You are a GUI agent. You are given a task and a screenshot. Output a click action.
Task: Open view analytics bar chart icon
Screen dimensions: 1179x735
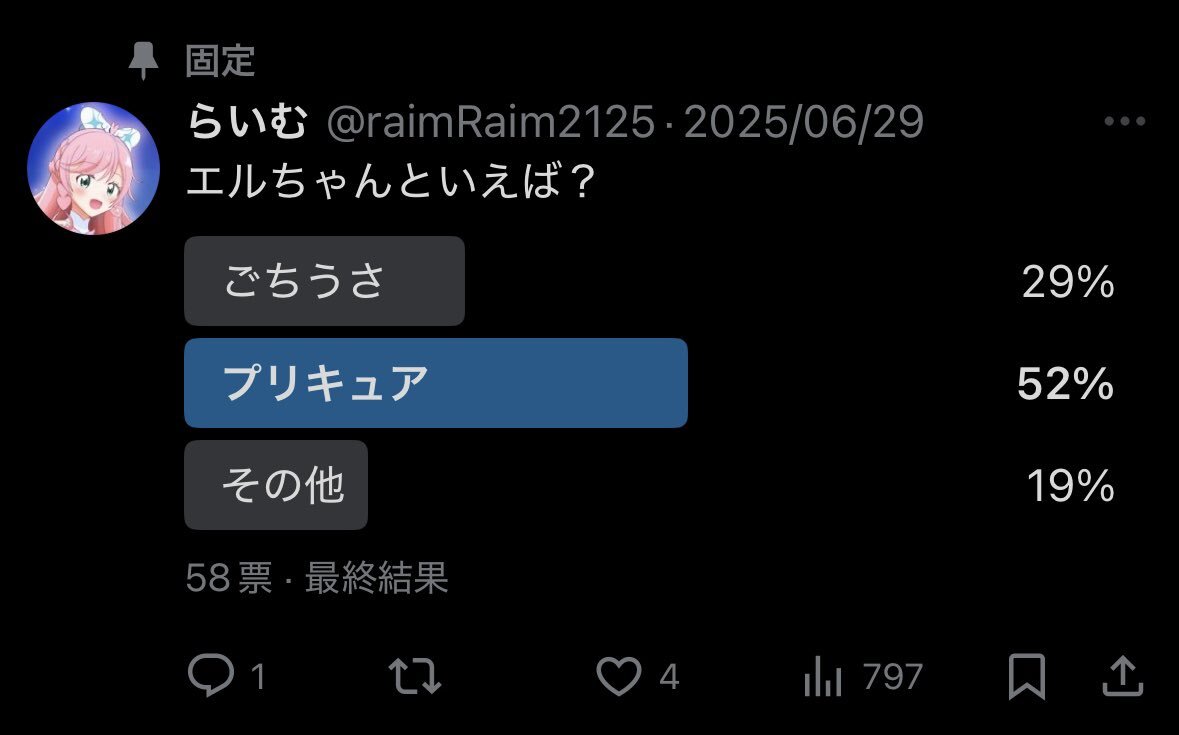[823, 676]
